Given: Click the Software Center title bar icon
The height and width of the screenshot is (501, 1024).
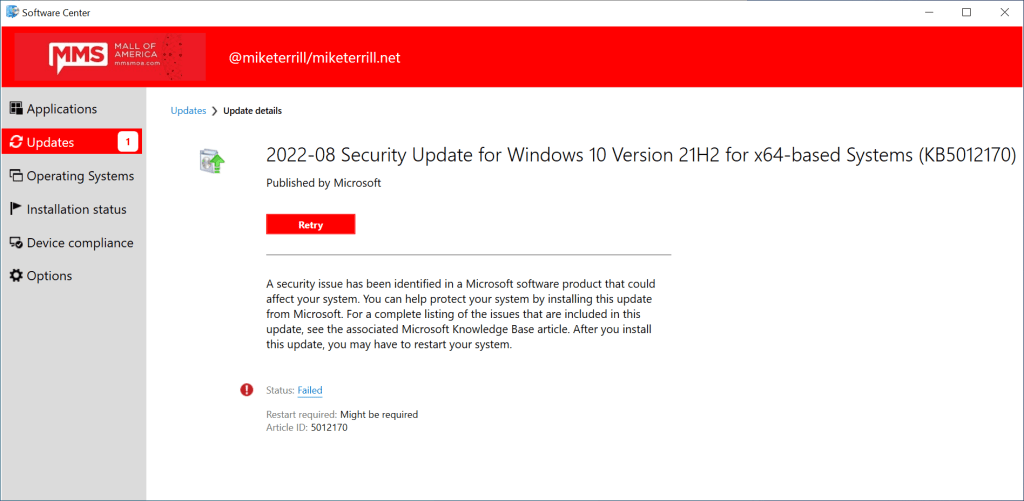Looking at the screenshot, I should pos(12,12).
